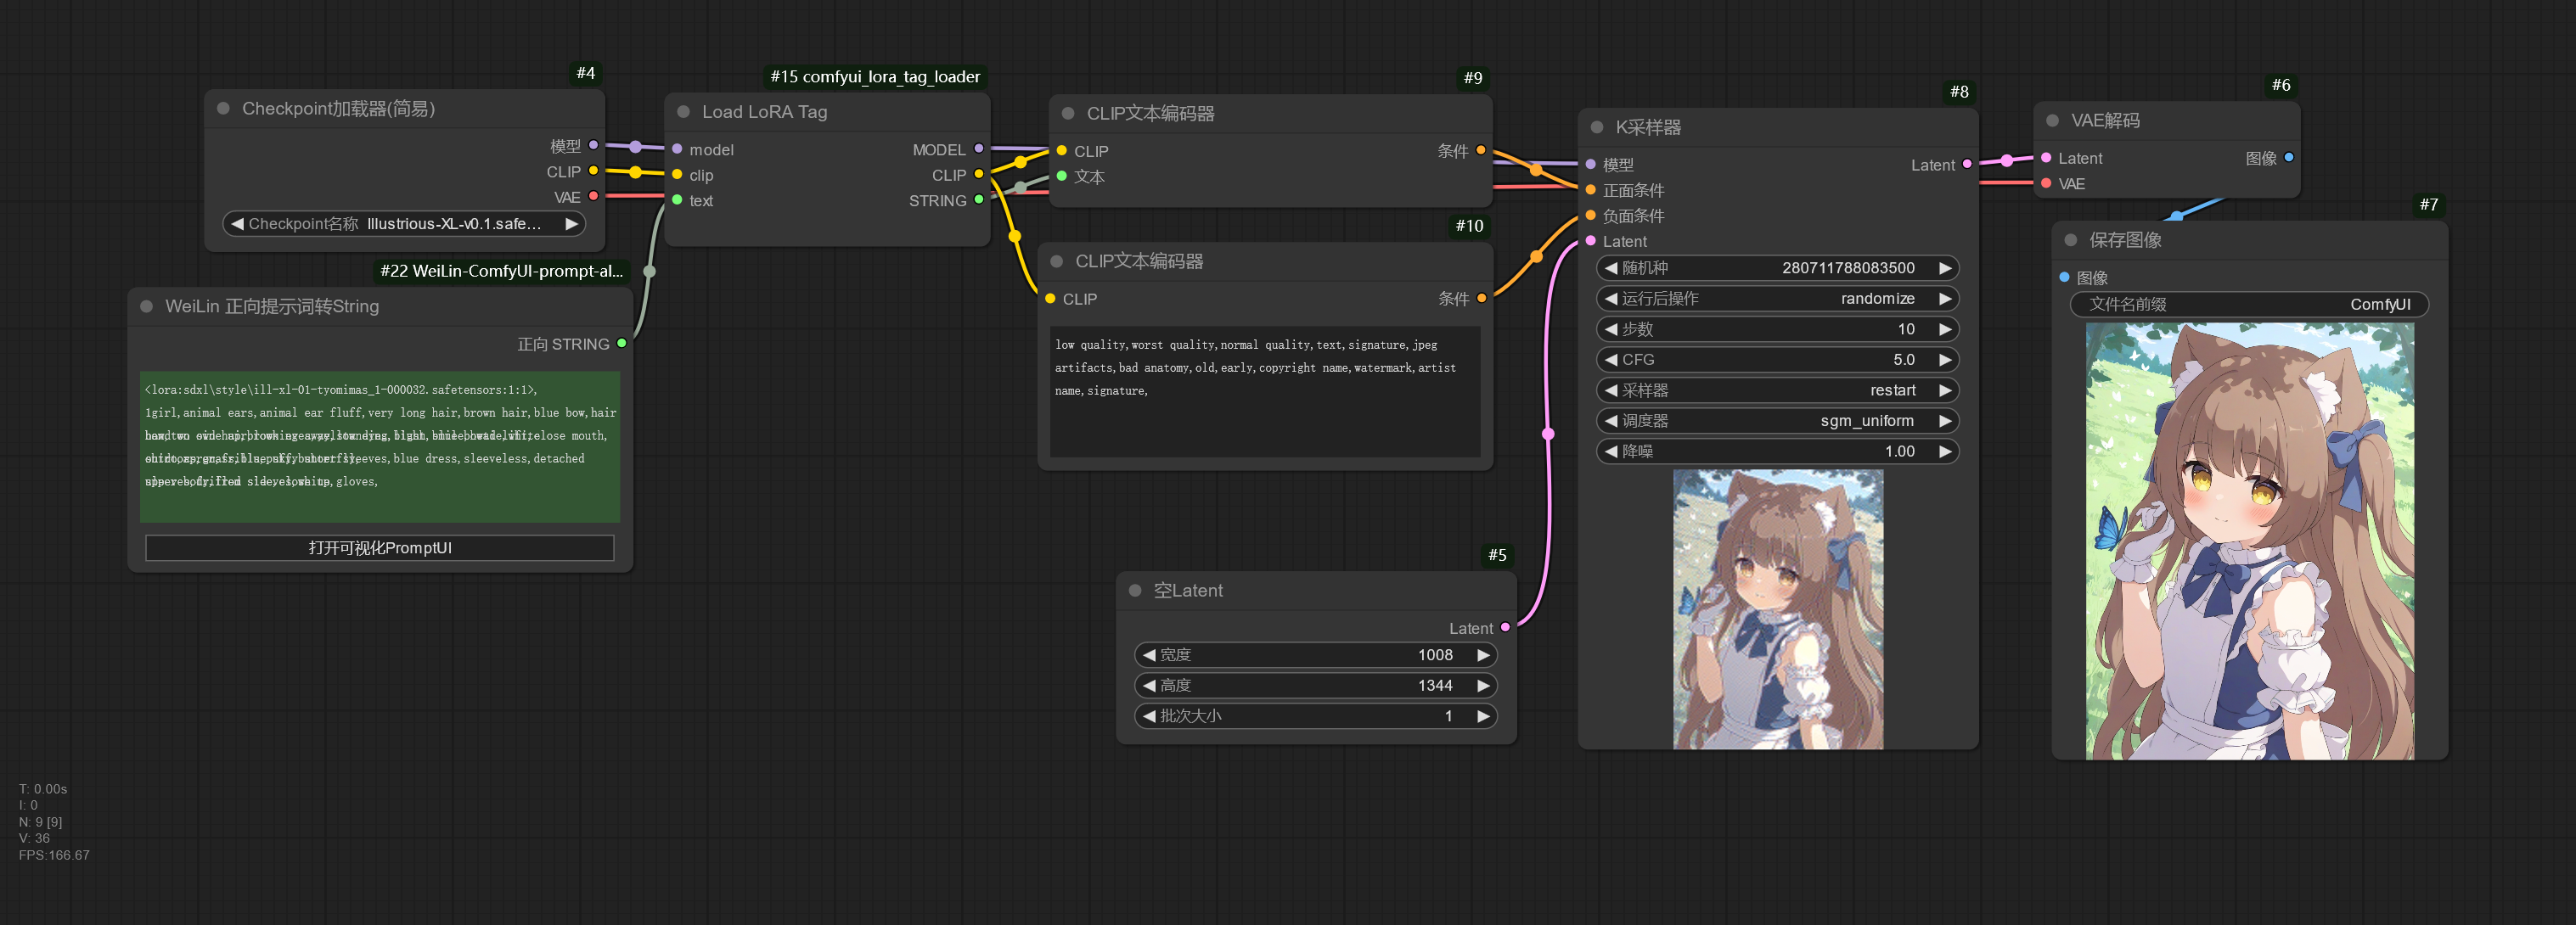The height and width of the screenshot is (925, 2576).
Task: Click the preview image inside K采样器 node
Action: click(1777, 608)
